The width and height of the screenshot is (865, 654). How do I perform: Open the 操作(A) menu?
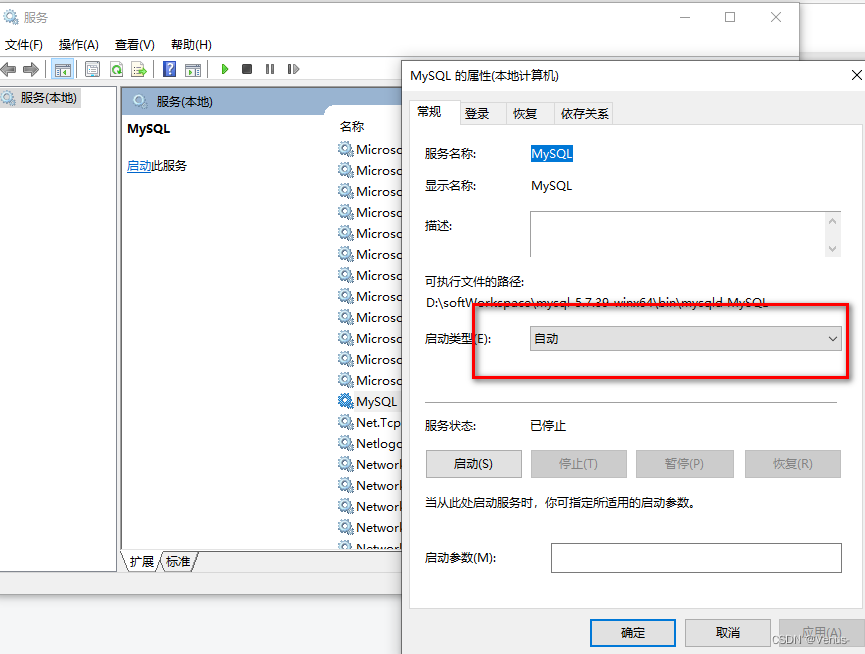(x=78, y=45)
